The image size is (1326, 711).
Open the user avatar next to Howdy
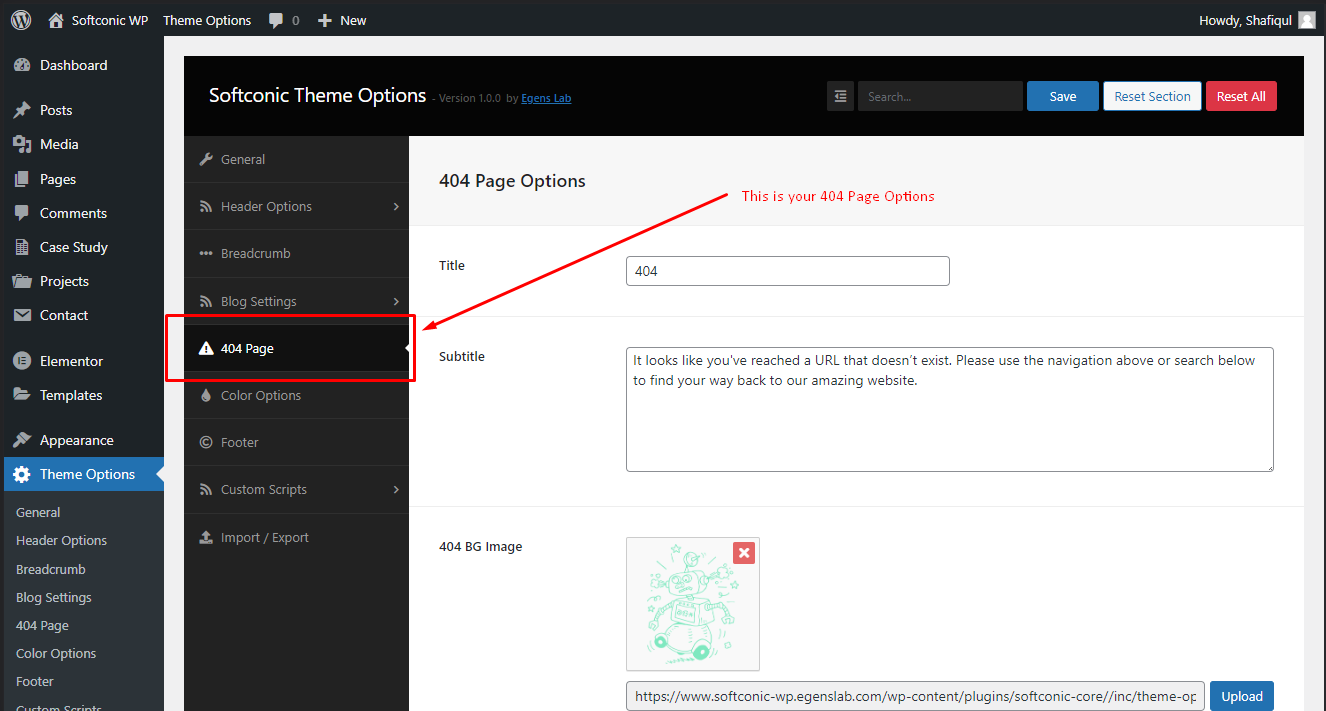(1306, 20)
